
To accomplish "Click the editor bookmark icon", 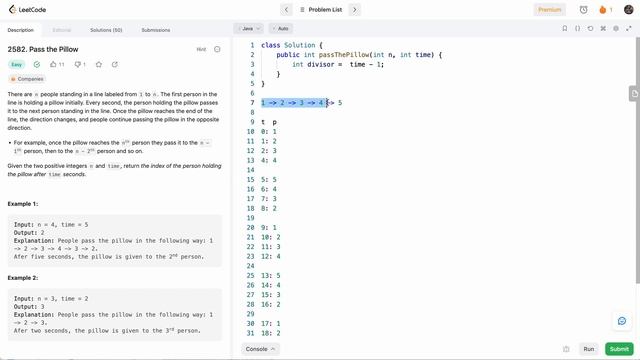I will (x=565, y=29).
